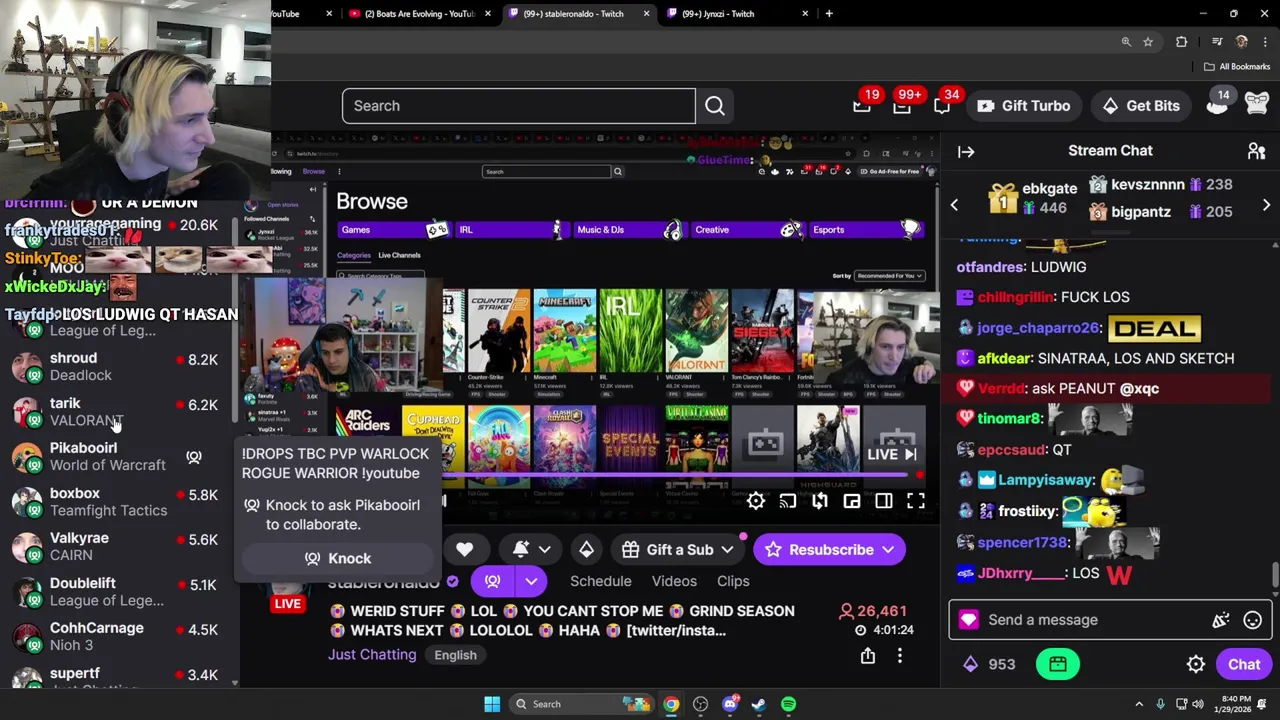The image size is (1280, 720).
Task: Expand chevron beside purple knock button
Action: (531, 581)
